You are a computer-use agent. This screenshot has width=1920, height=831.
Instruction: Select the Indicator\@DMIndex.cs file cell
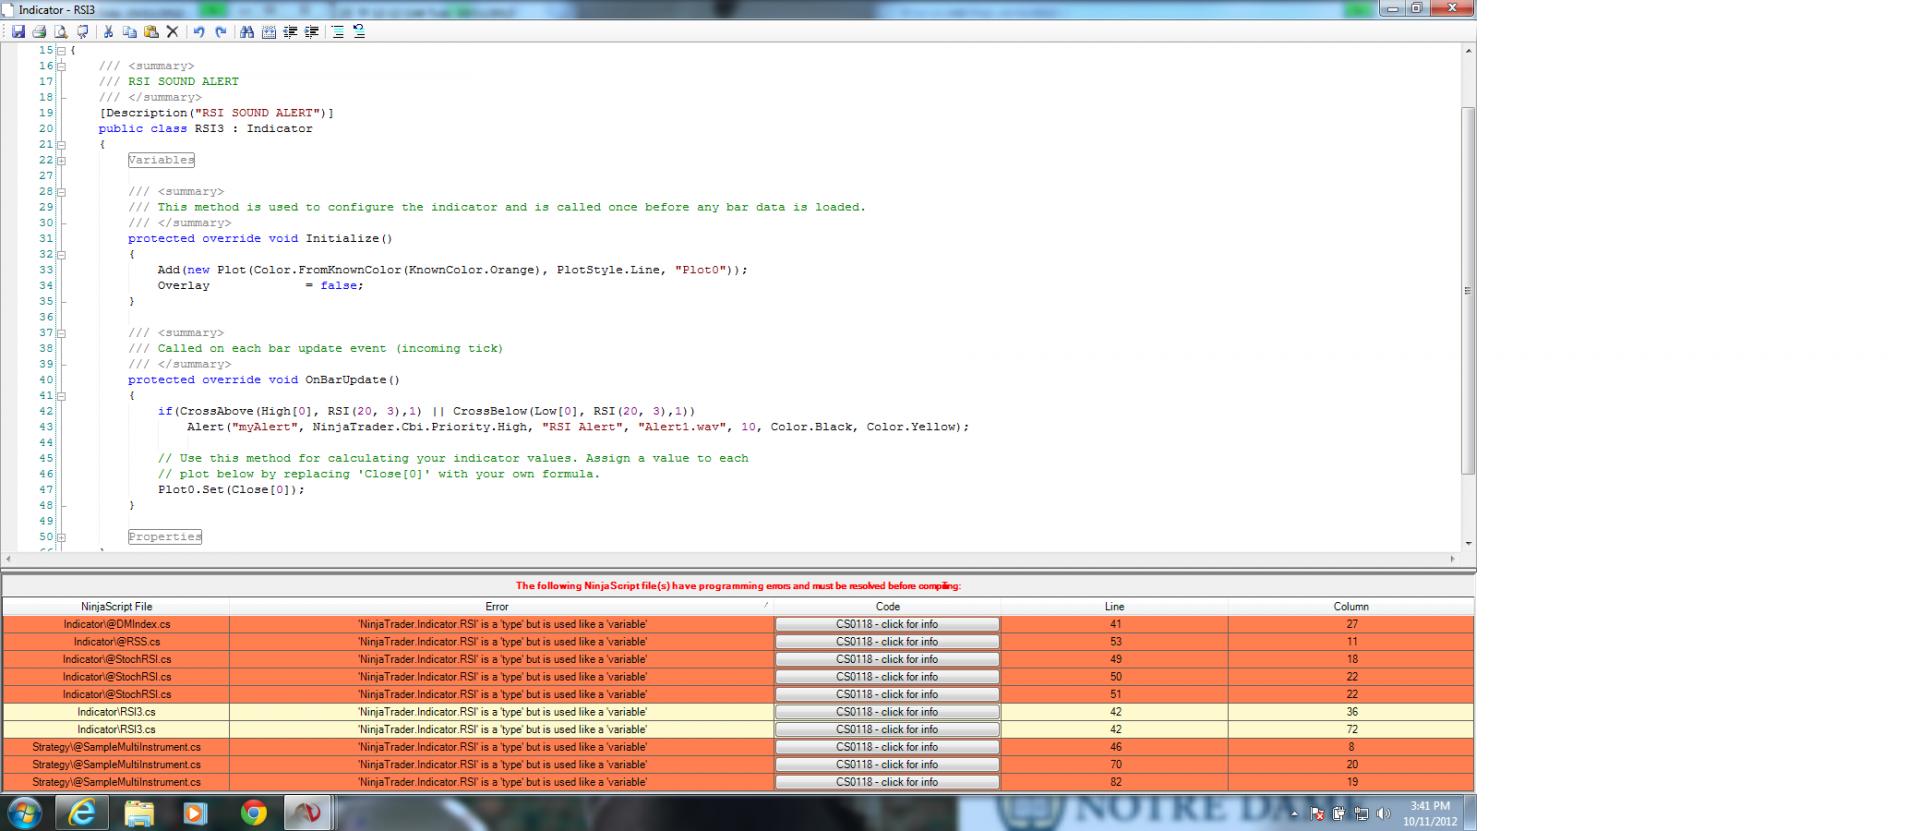point(116,624)
